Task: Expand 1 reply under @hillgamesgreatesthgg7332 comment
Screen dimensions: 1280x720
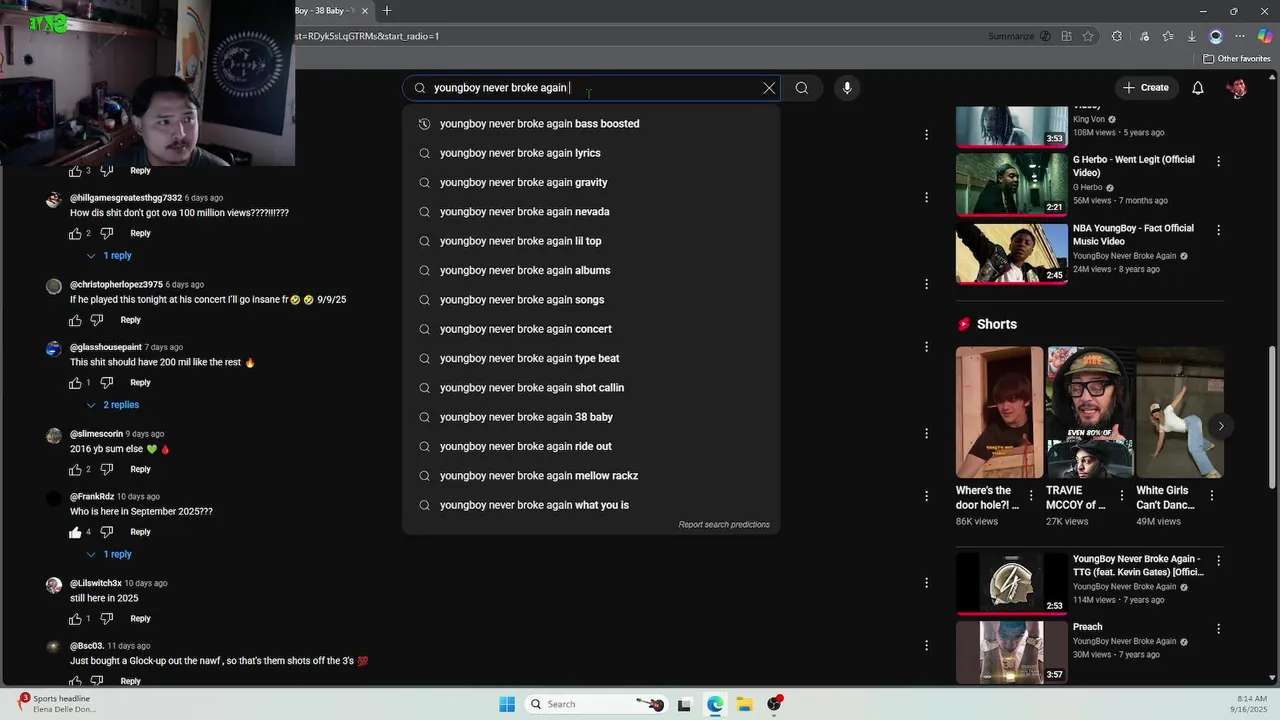Action: click(109, 256)
